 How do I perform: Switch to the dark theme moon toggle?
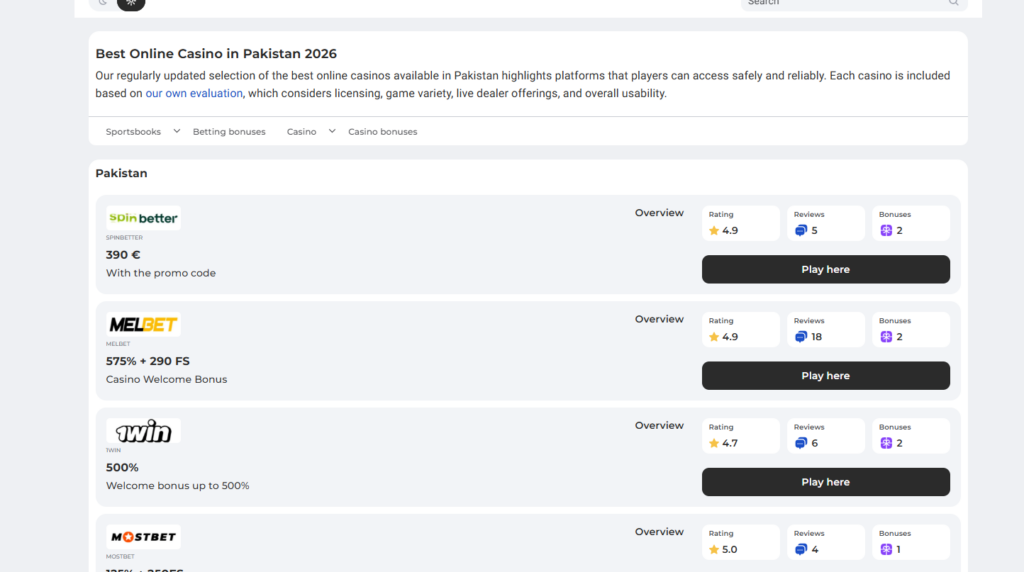point(103,3)
